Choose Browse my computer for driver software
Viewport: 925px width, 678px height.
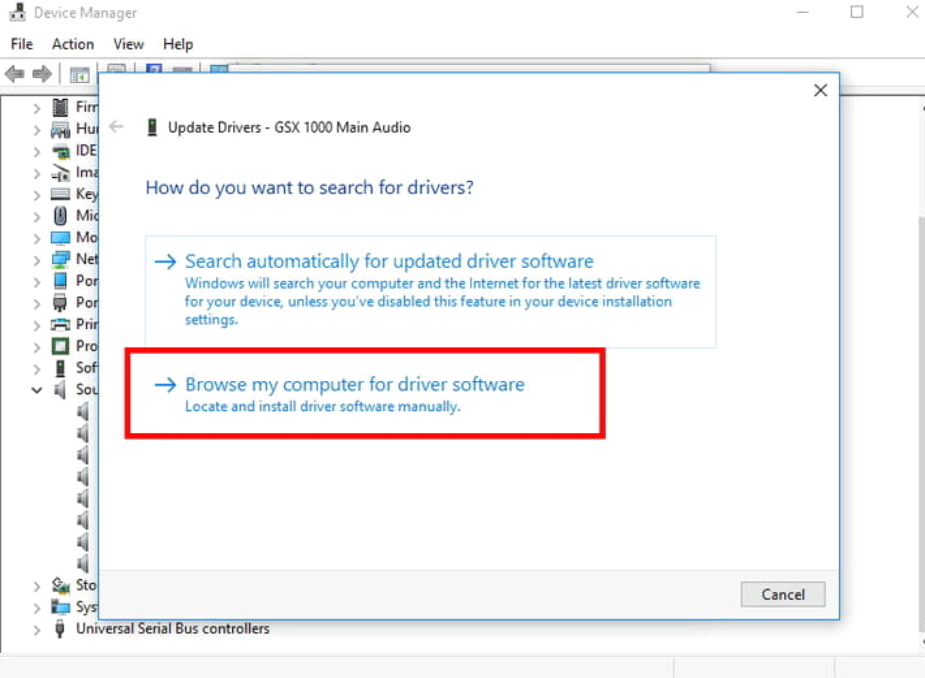coord(354,384)
